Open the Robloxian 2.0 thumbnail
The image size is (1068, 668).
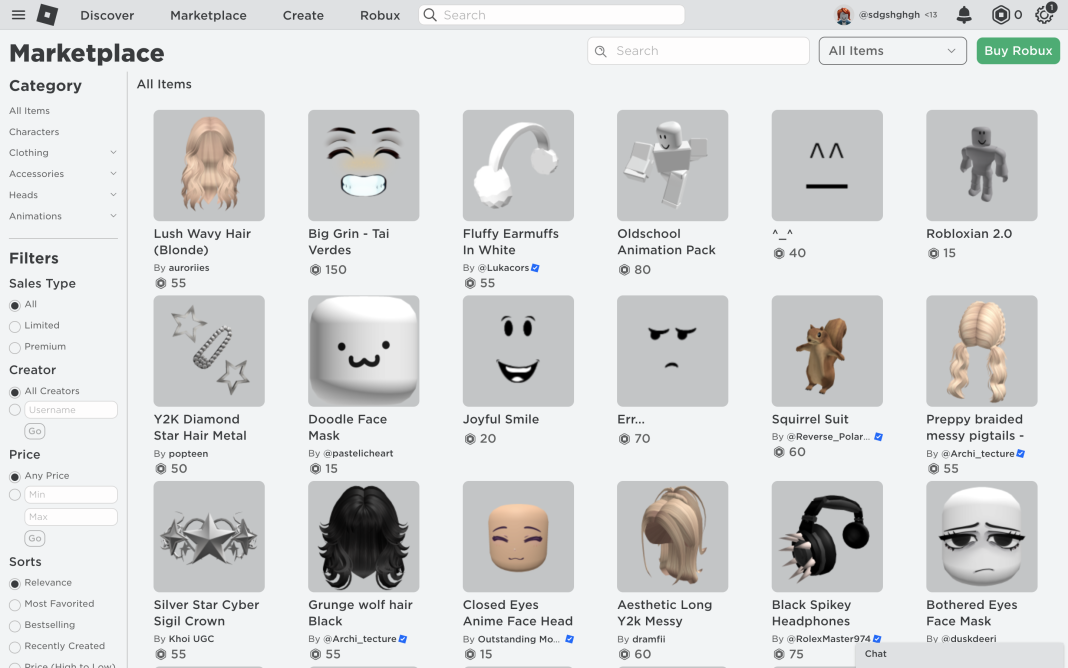tap(981, 165)
